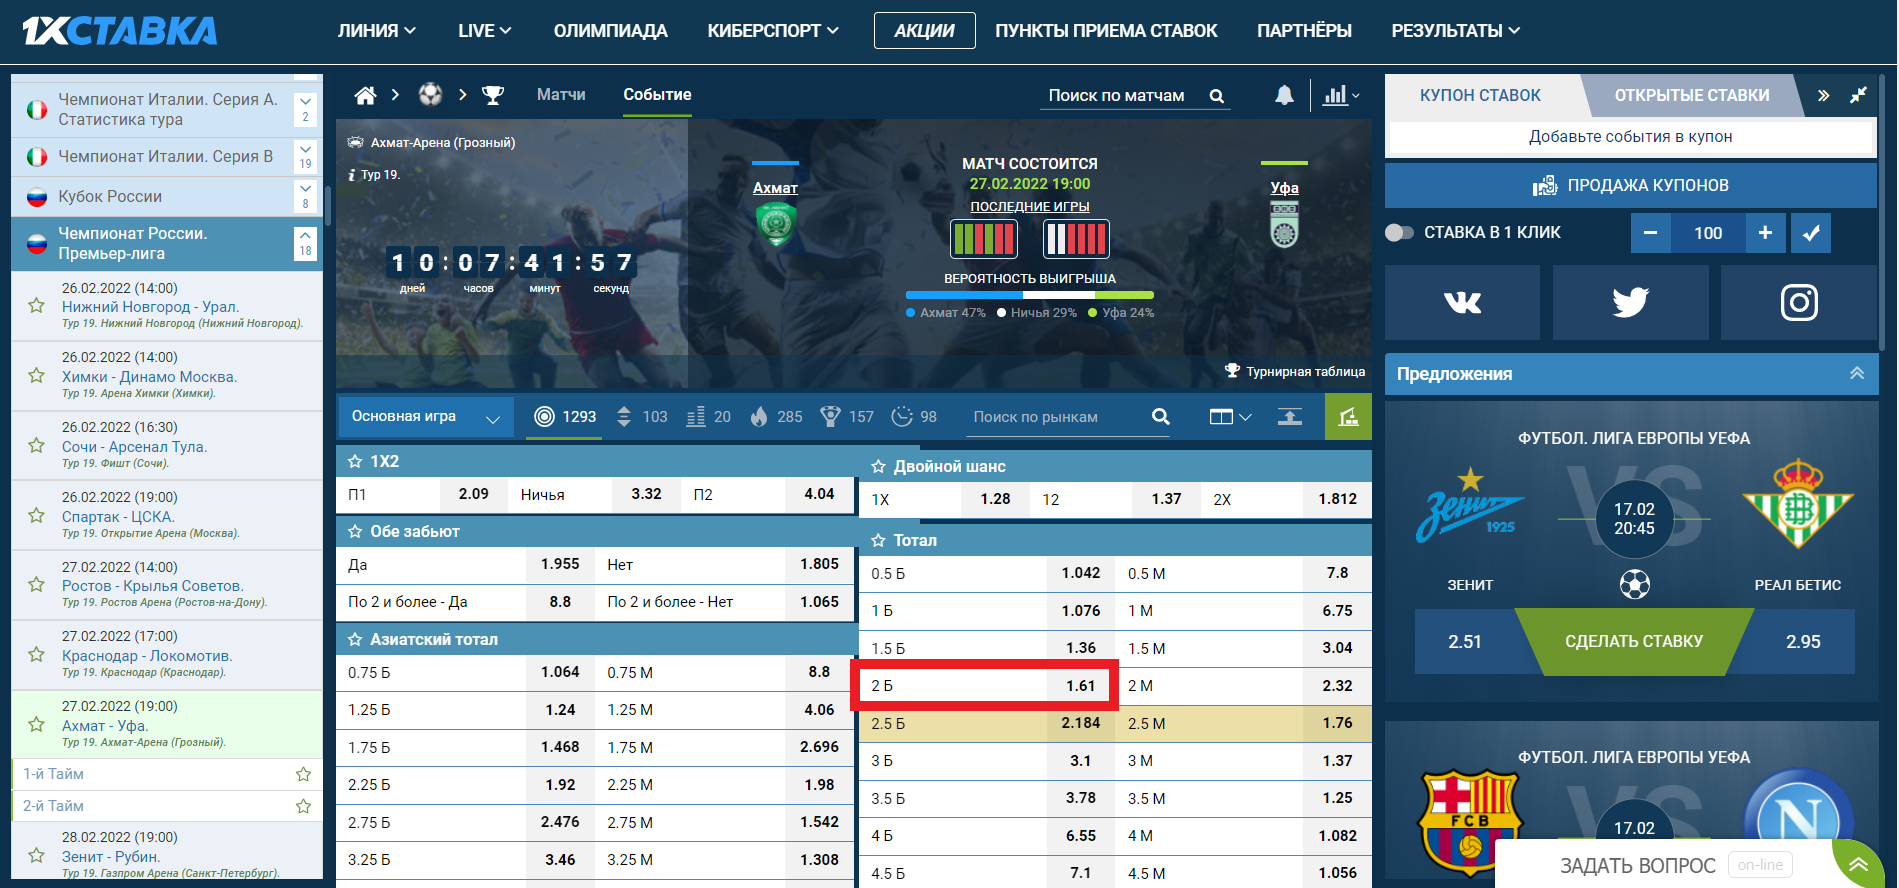Open the green field view icon

tap(1348, 417)
